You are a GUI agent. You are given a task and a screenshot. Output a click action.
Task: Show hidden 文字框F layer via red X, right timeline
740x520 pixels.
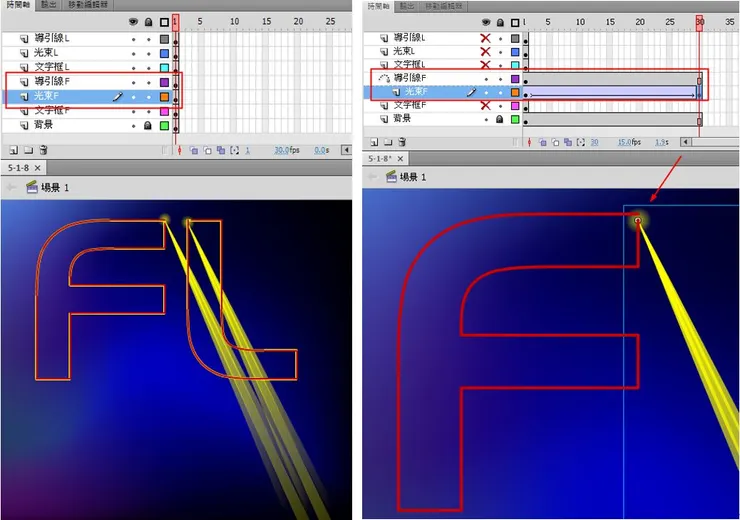click(485, 105)
